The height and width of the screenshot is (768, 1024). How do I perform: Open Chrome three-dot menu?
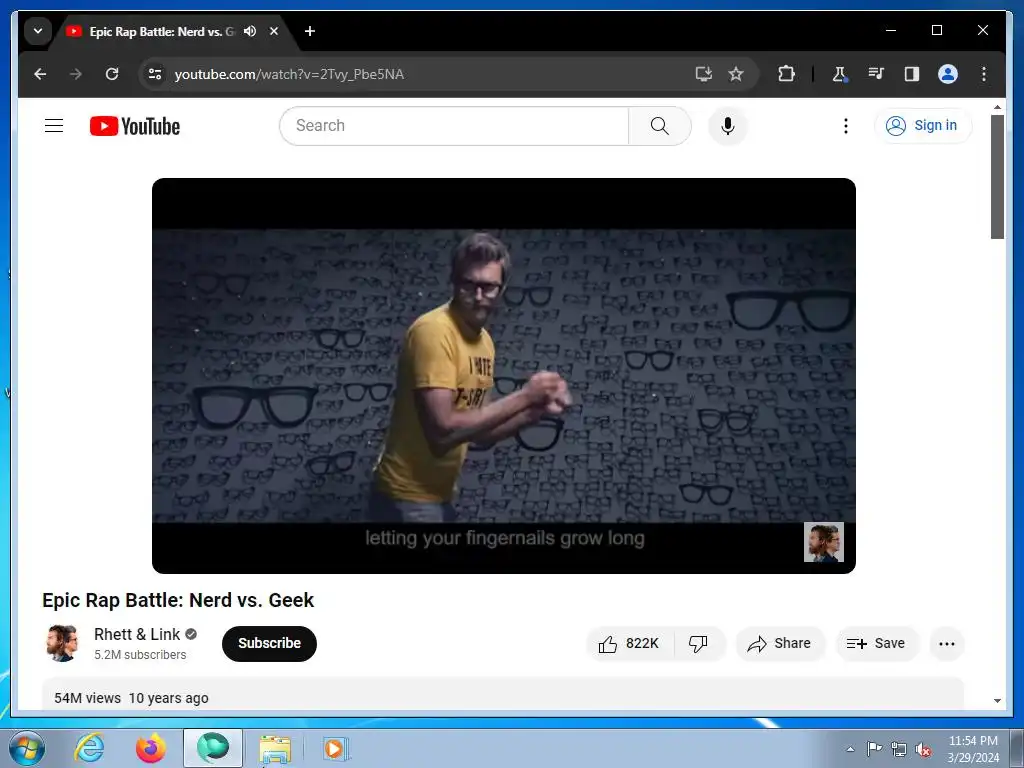984,74
